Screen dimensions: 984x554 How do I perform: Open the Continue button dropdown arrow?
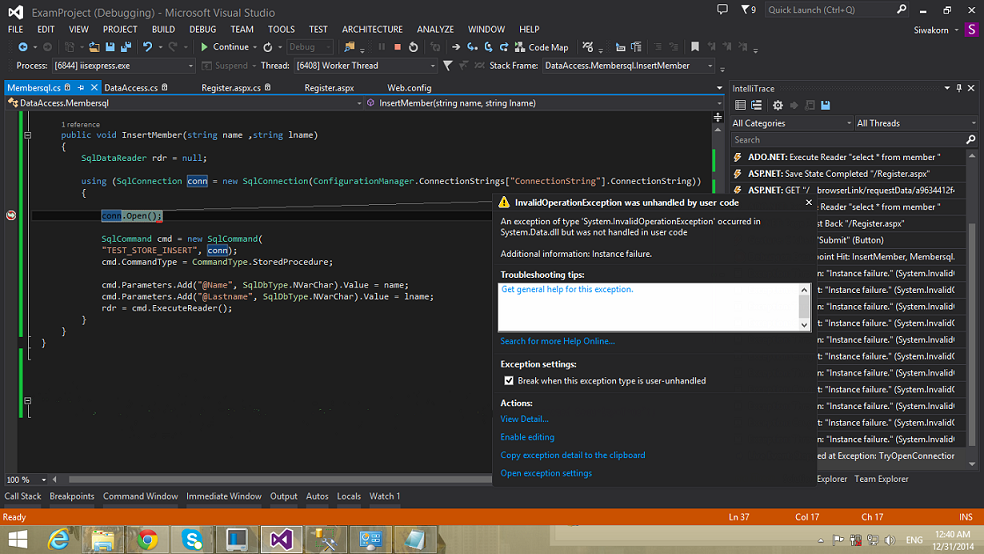(255, 47)
